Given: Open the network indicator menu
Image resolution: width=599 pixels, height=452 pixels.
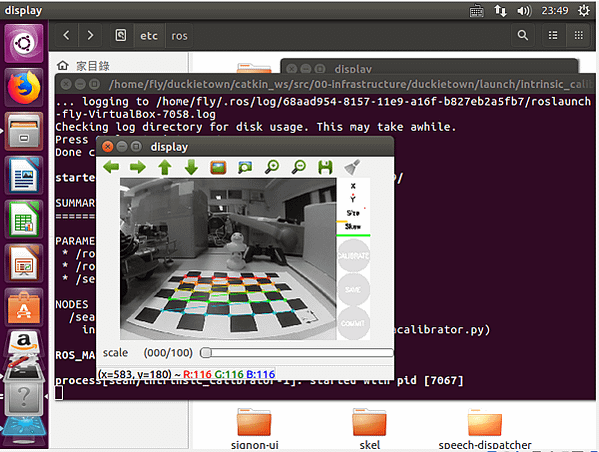Looking at the screenshot, I should pos(500,11).
